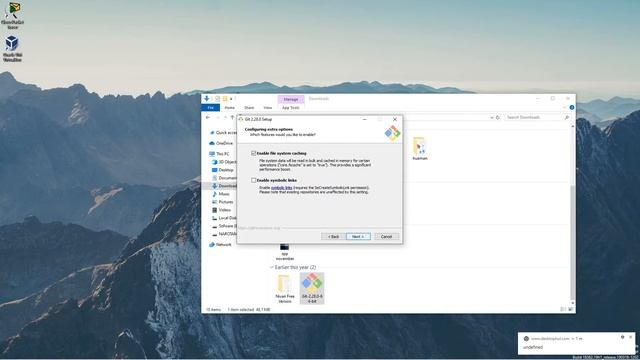Image resolution: width=640 pixels, height=360 pixels.
Task: Open Local Disk in the sidebar
Action: [224, 218]
